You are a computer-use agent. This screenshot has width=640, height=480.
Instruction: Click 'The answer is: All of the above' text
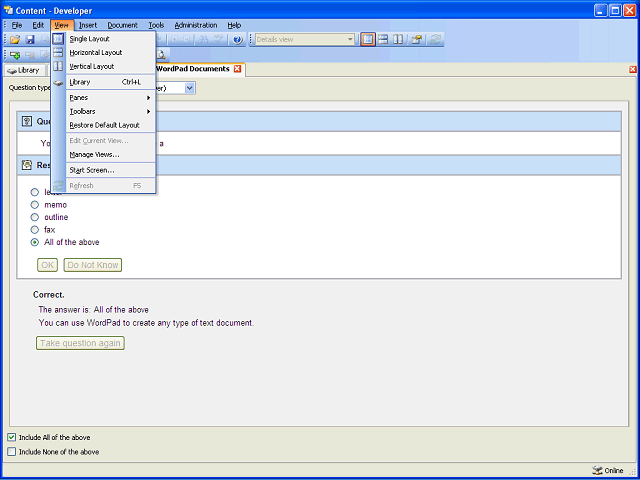pyautogui.click(x=93, y=310)
